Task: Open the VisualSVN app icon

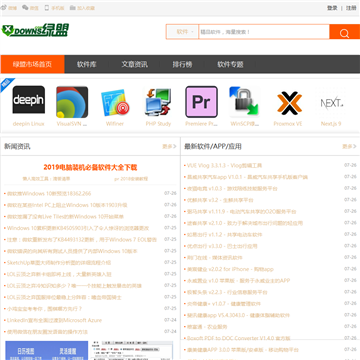Action: (72, 102)
